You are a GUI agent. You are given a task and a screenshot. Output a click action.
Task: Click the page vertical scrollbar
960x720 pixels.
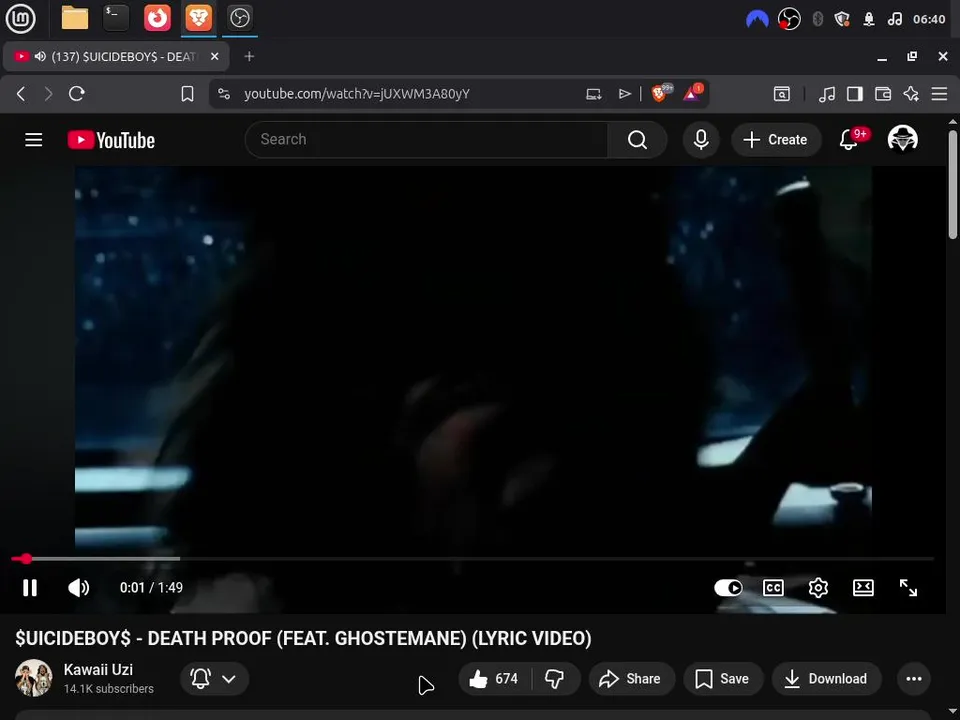tap(953, 184)
